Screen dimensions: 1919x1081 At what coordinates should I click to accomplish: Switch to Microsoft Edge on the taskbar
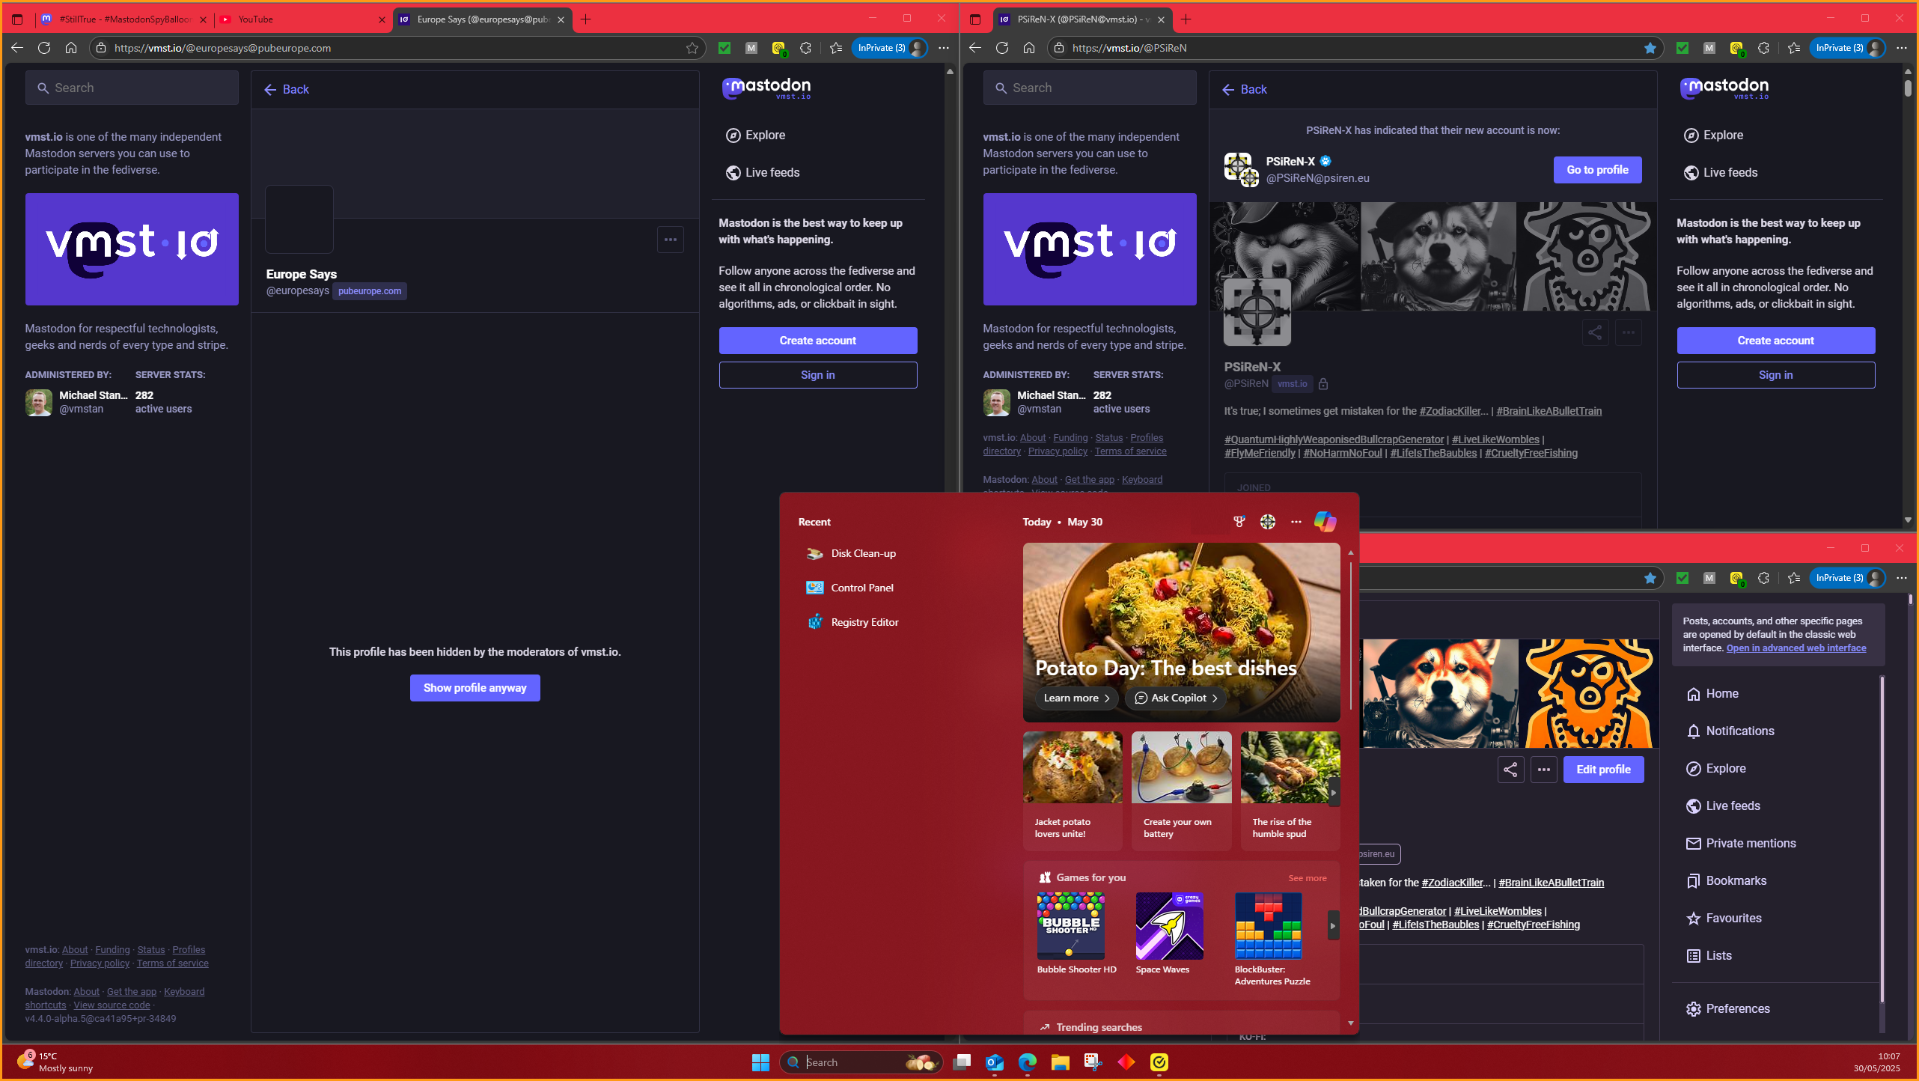[1027, 1062]
